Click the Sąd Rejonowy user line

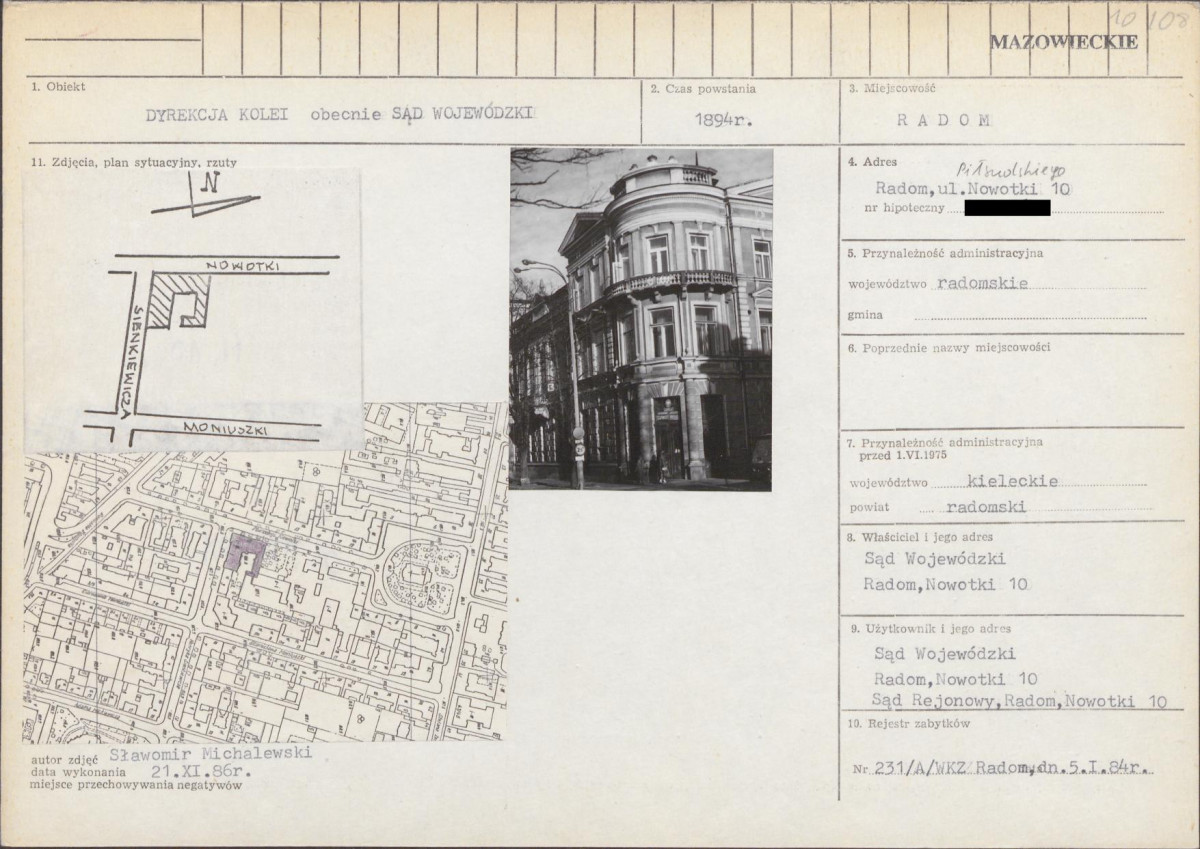click(1019, 702)
